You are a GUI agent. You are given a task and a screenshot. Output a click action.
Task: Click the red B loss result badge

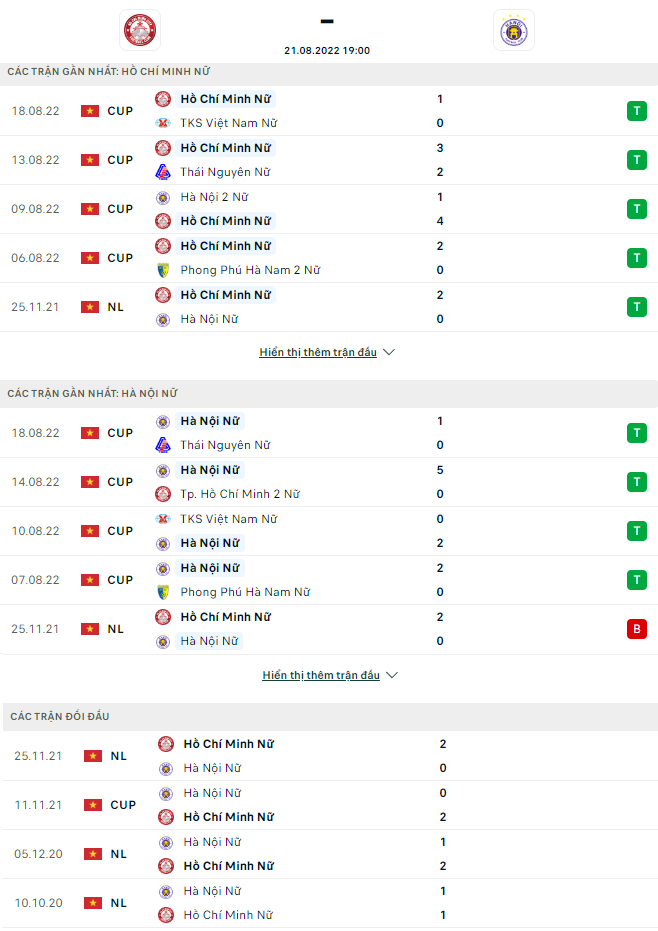[x=636, y=629]
